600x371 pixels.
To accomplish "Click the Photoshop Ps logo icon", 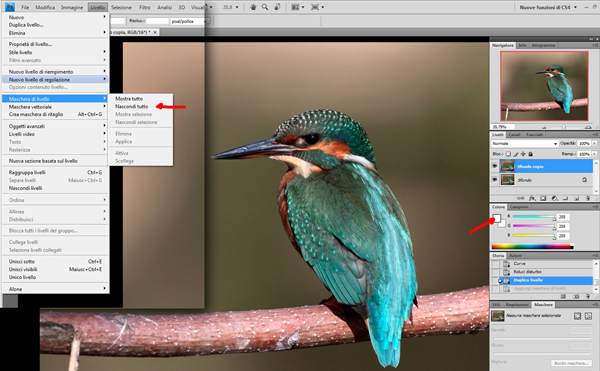I will tap(10, 7).
